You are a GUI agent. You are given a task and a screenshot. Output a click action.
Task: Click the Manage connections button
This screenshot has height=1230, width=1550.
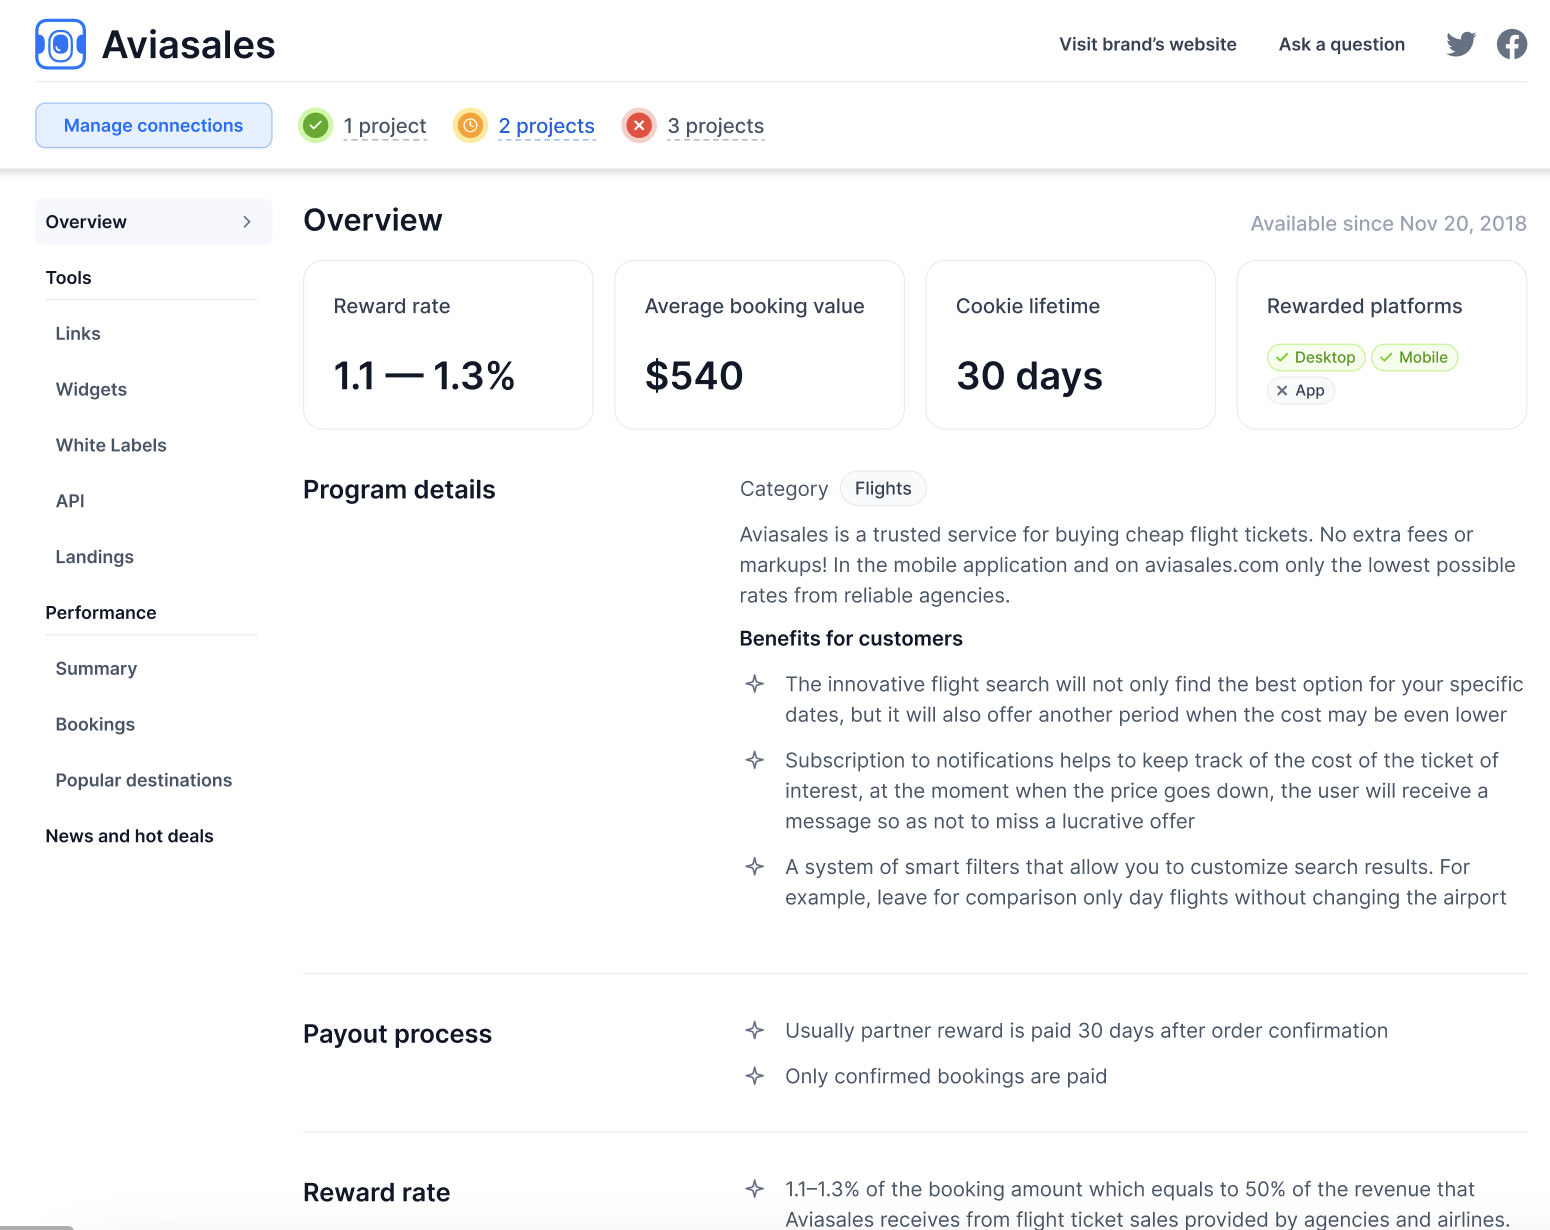[154, 126]
